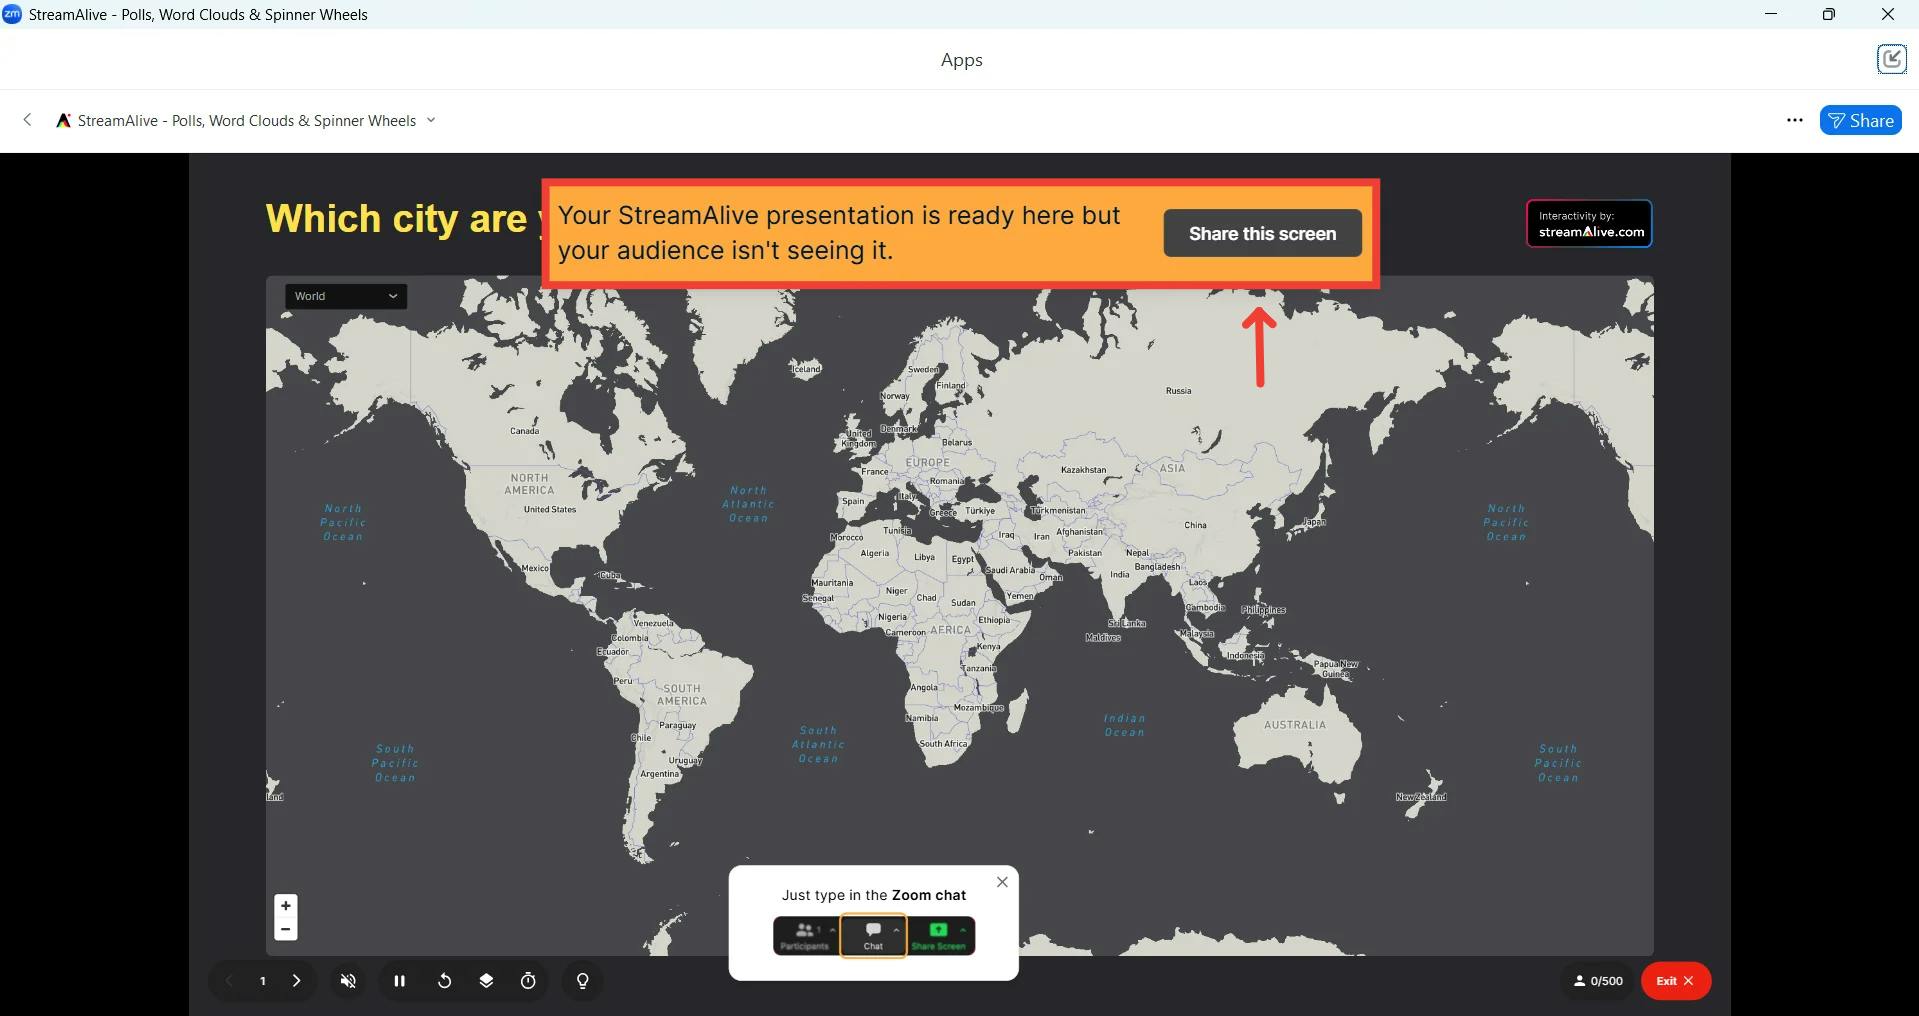Click the Libya label on the map
1919x1016 pixels.
pos(925,558)
